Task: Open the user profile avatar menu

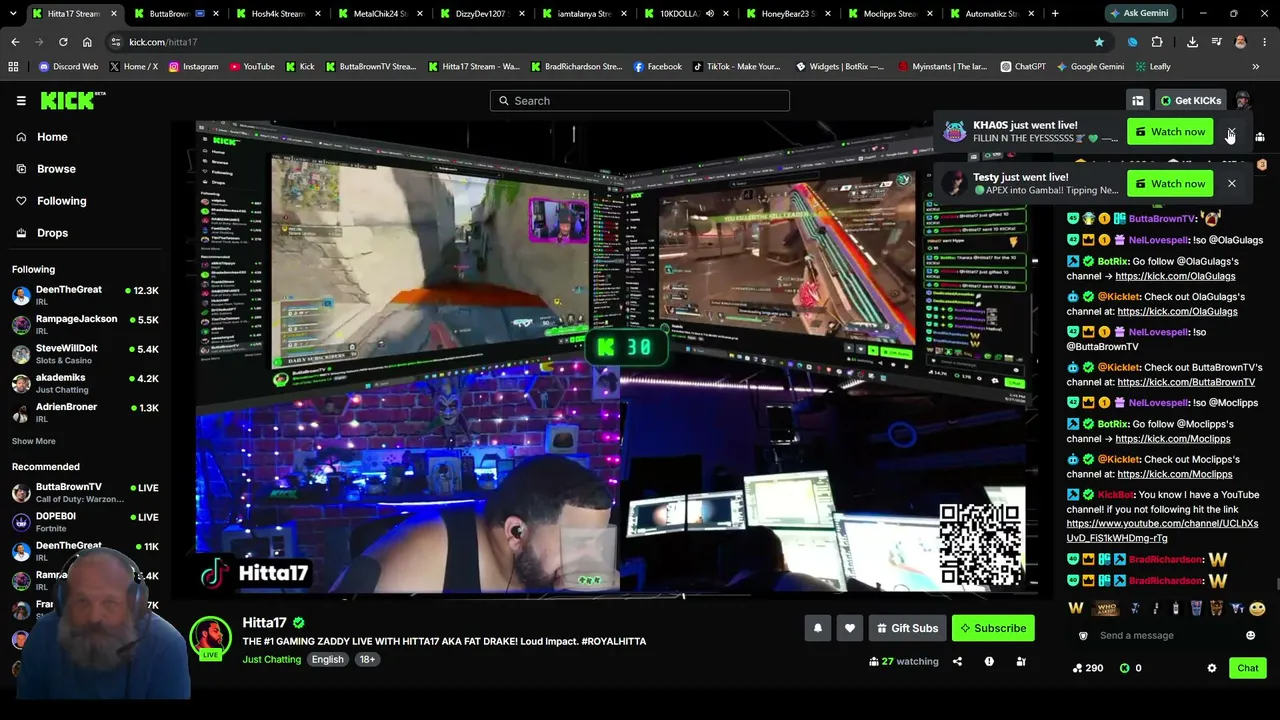Action: (1243, 100)
